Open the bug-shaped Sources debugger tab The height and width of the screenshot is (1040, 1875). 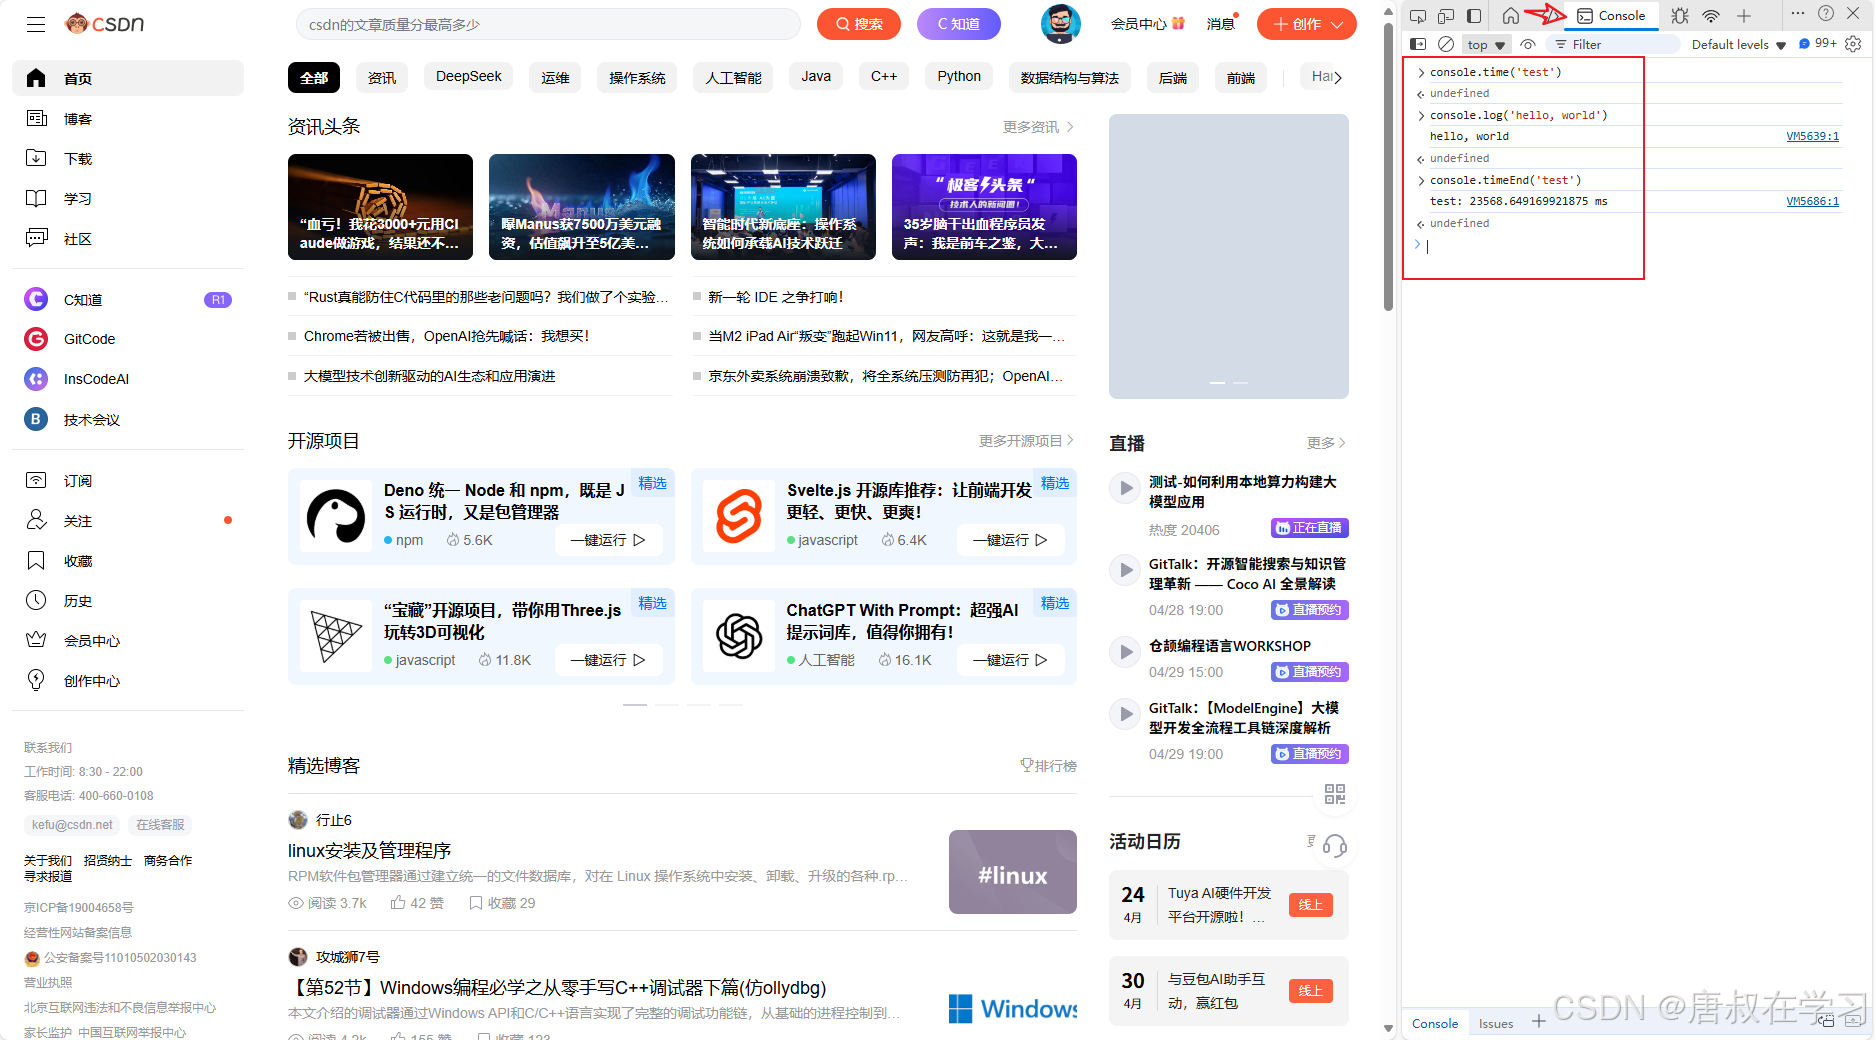pyautogui.click(x=1680, y=16)
